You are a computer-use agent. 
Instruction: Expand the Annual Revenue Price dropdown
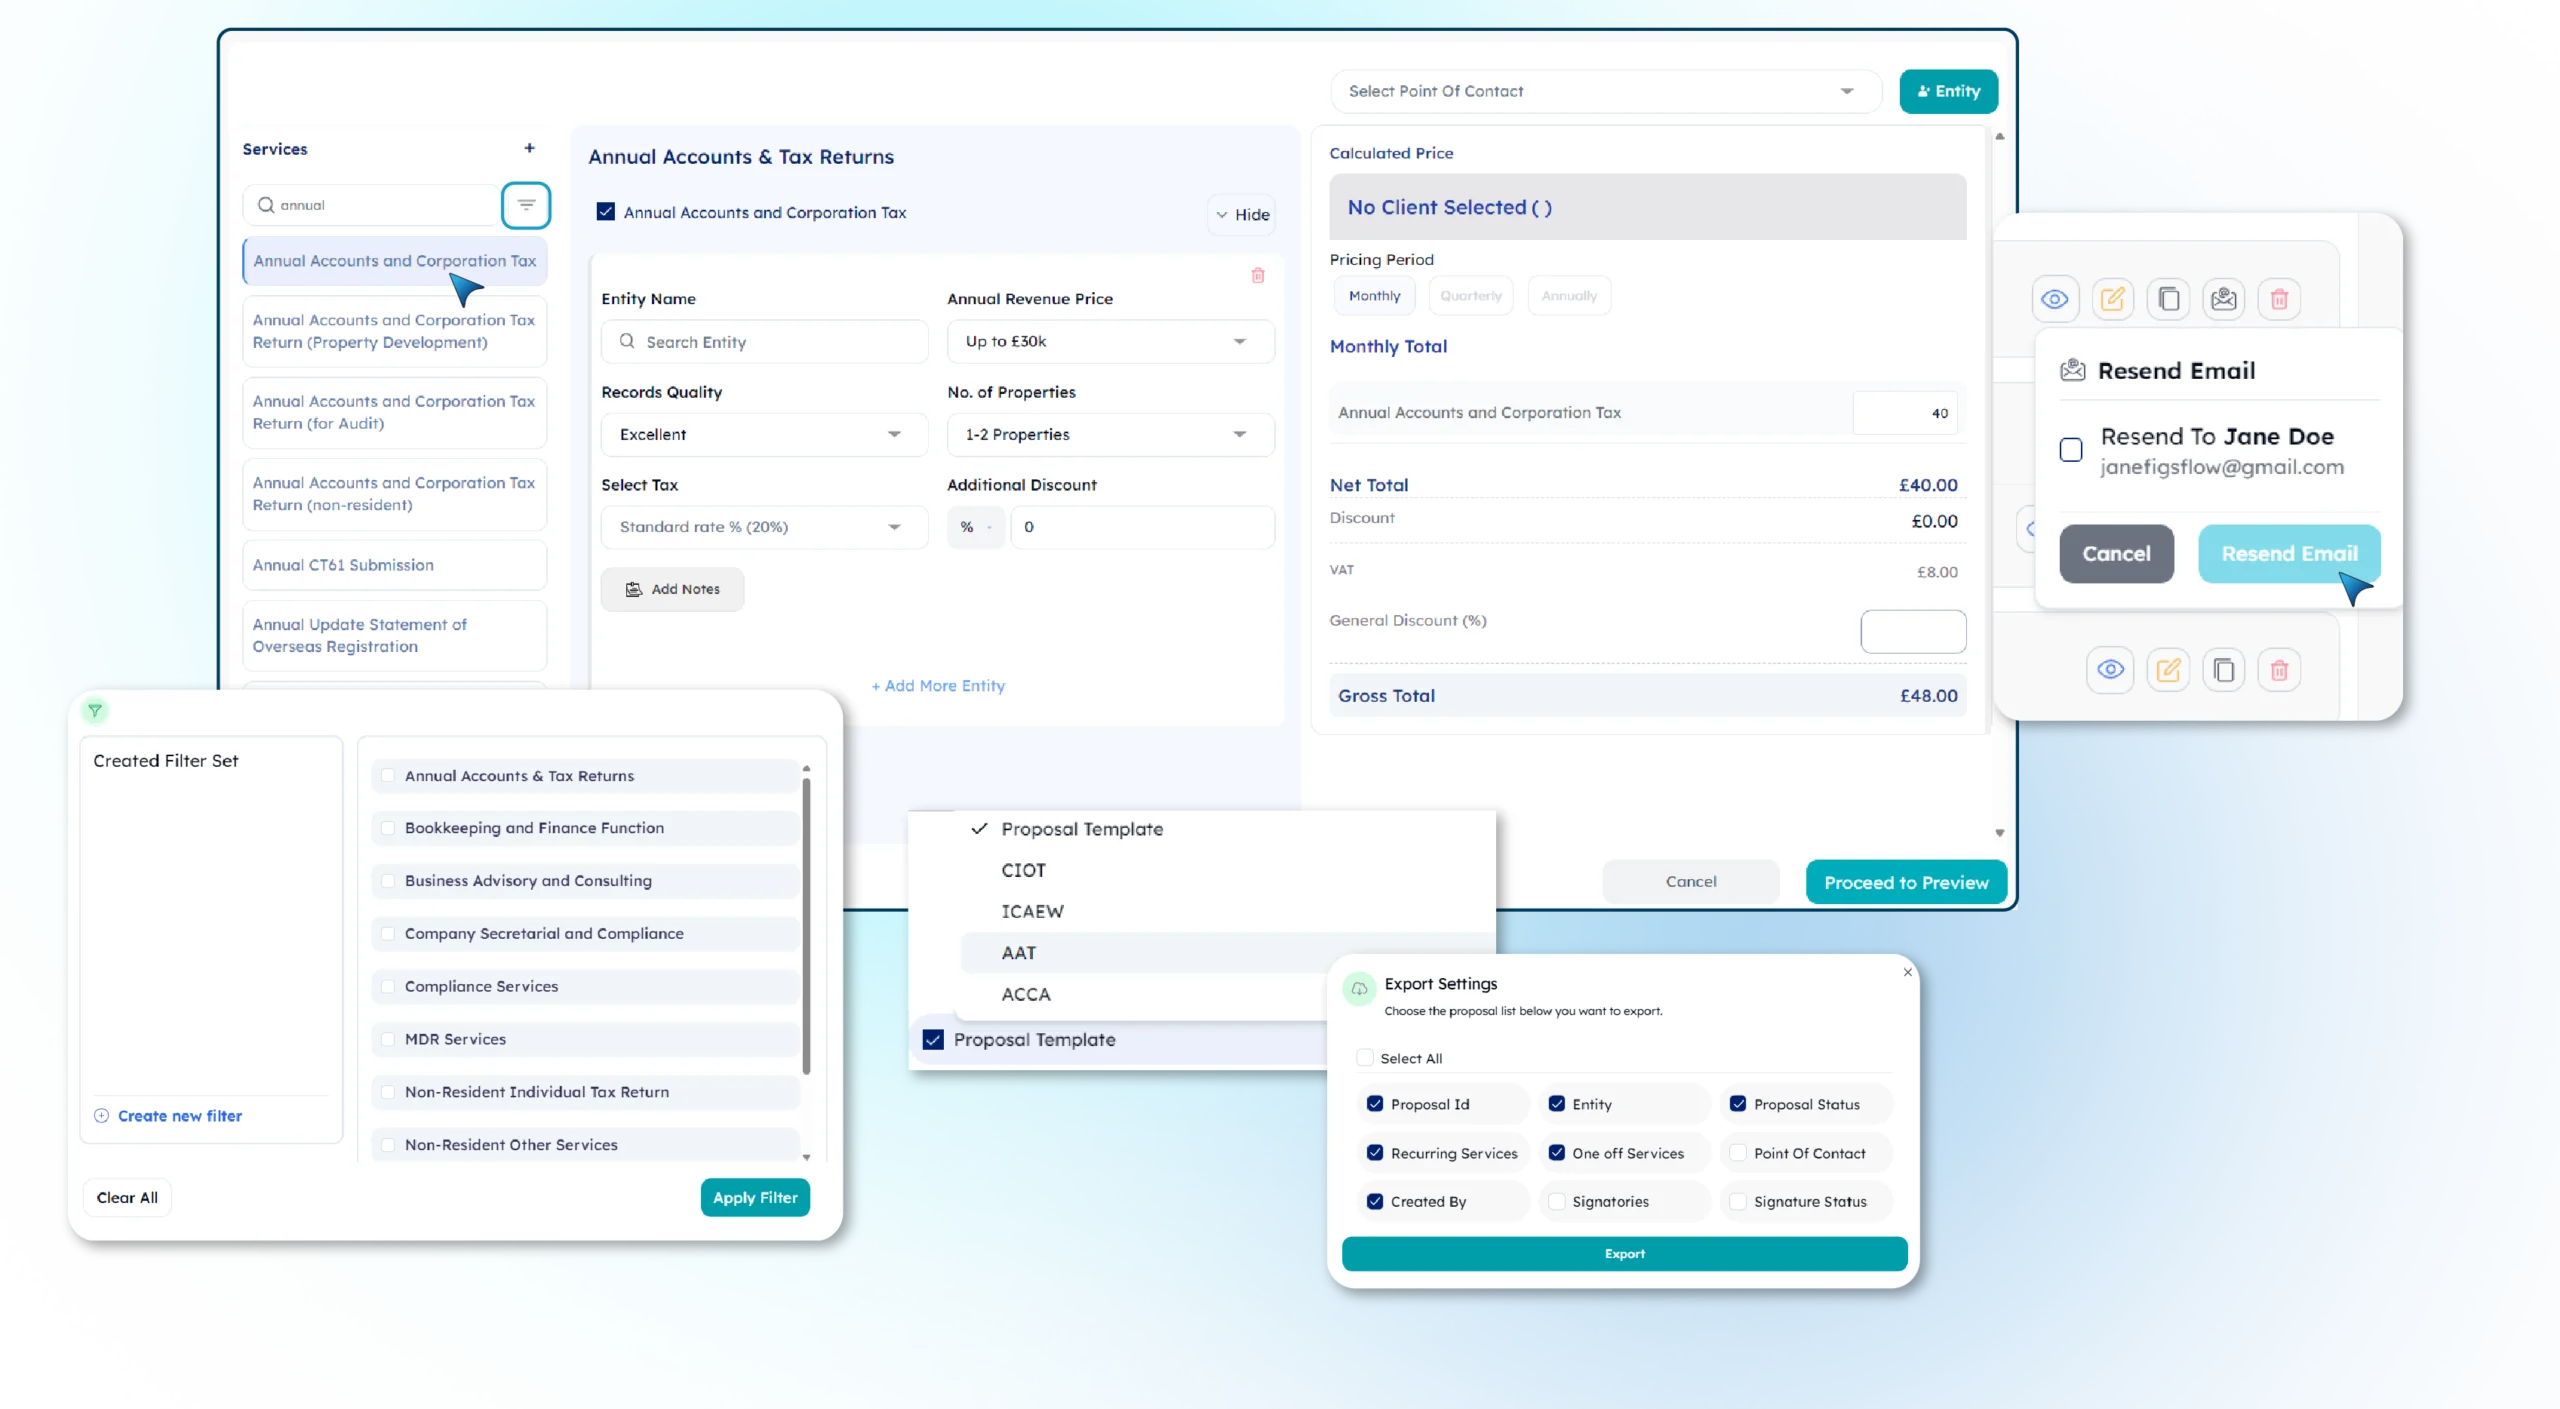tap(1110, 341)
